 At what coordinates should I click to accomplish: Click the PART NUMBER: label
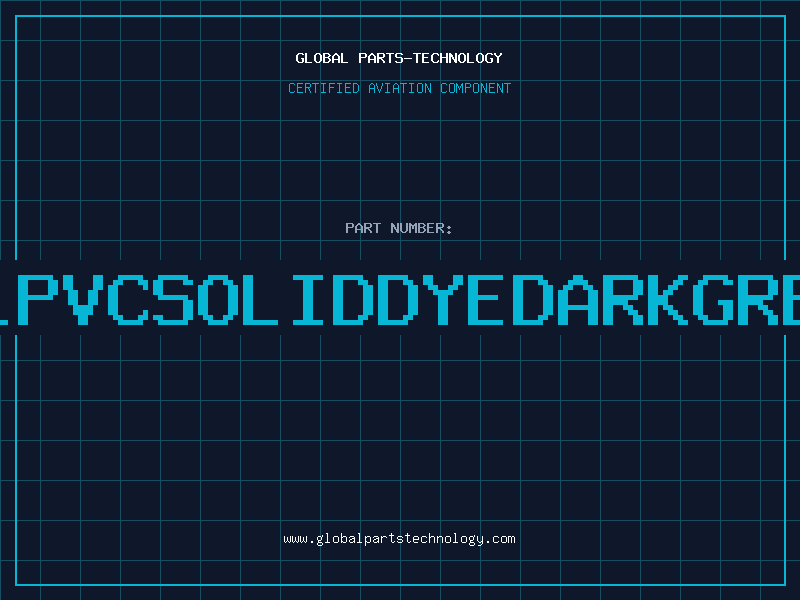(399, 228)
